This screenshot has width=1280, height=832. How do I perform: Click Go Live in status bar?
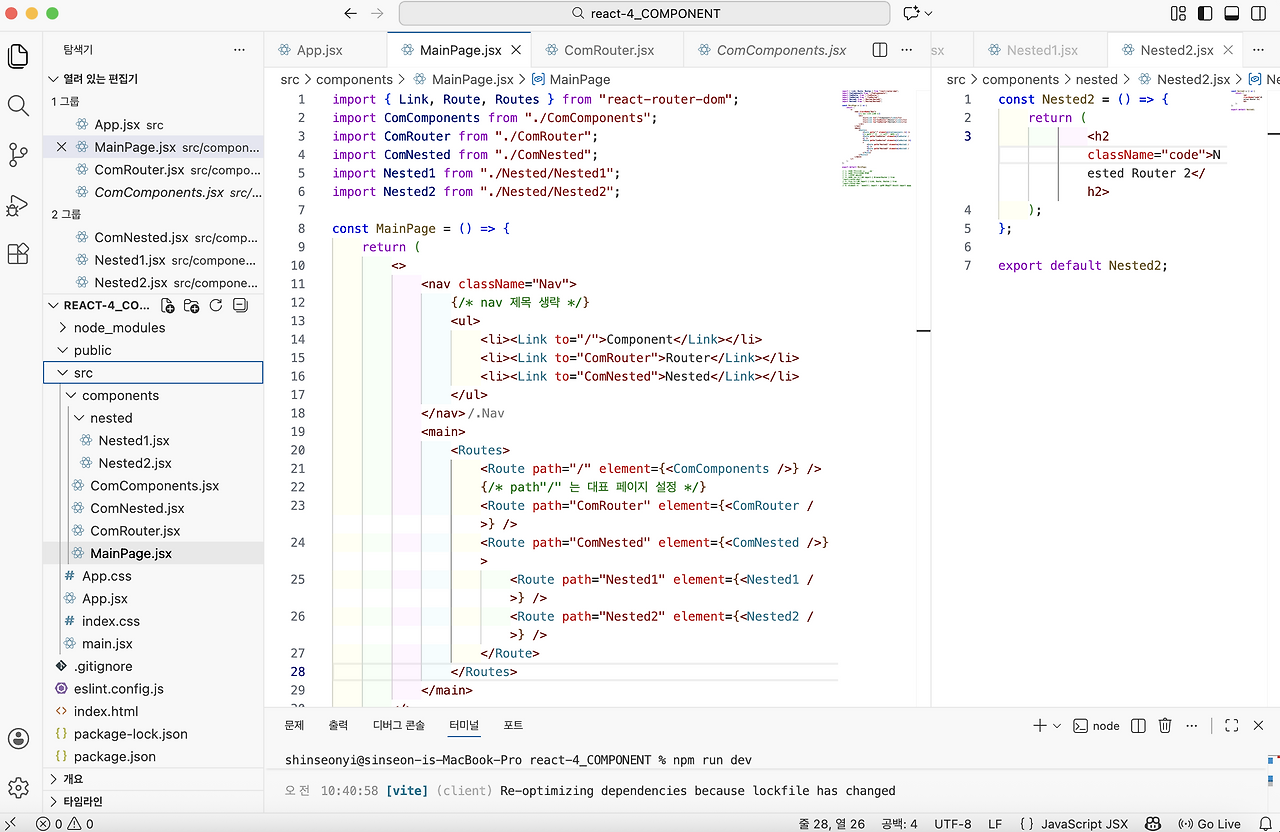click(x=1209, y=824)
